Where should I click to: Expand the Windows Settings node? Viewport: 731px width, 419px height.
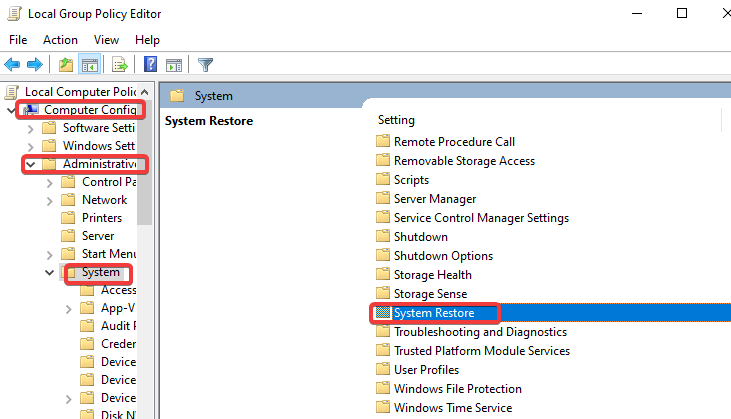[x=31, y=147]
